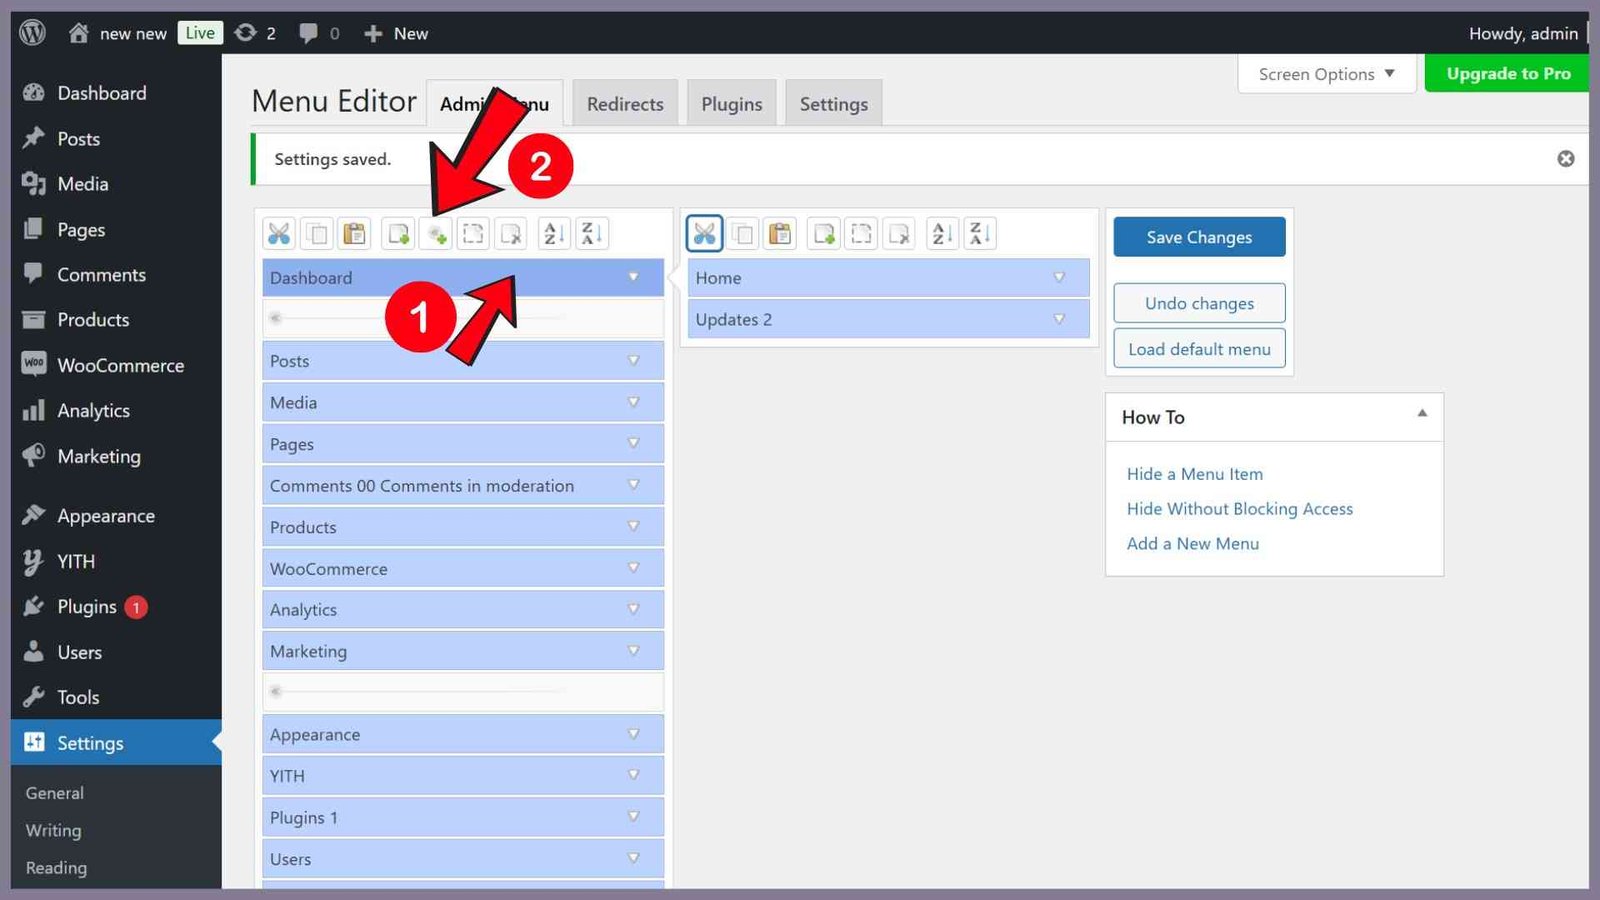1600x900 pixels.
Task: Open Add a New Menu link
Action: (x=1193, y=544)
